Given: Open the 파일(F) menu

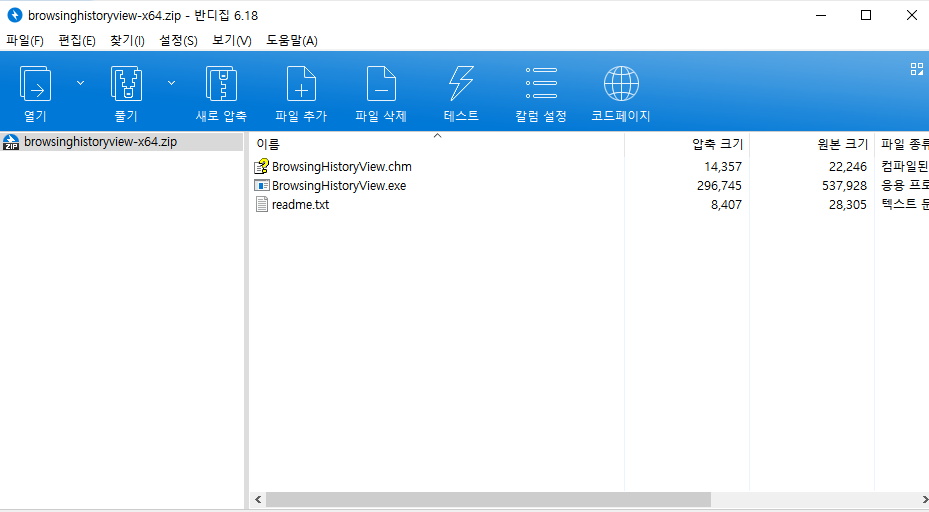Looking at the screenshot, I should pyautogui.click(x=25, y=40).
